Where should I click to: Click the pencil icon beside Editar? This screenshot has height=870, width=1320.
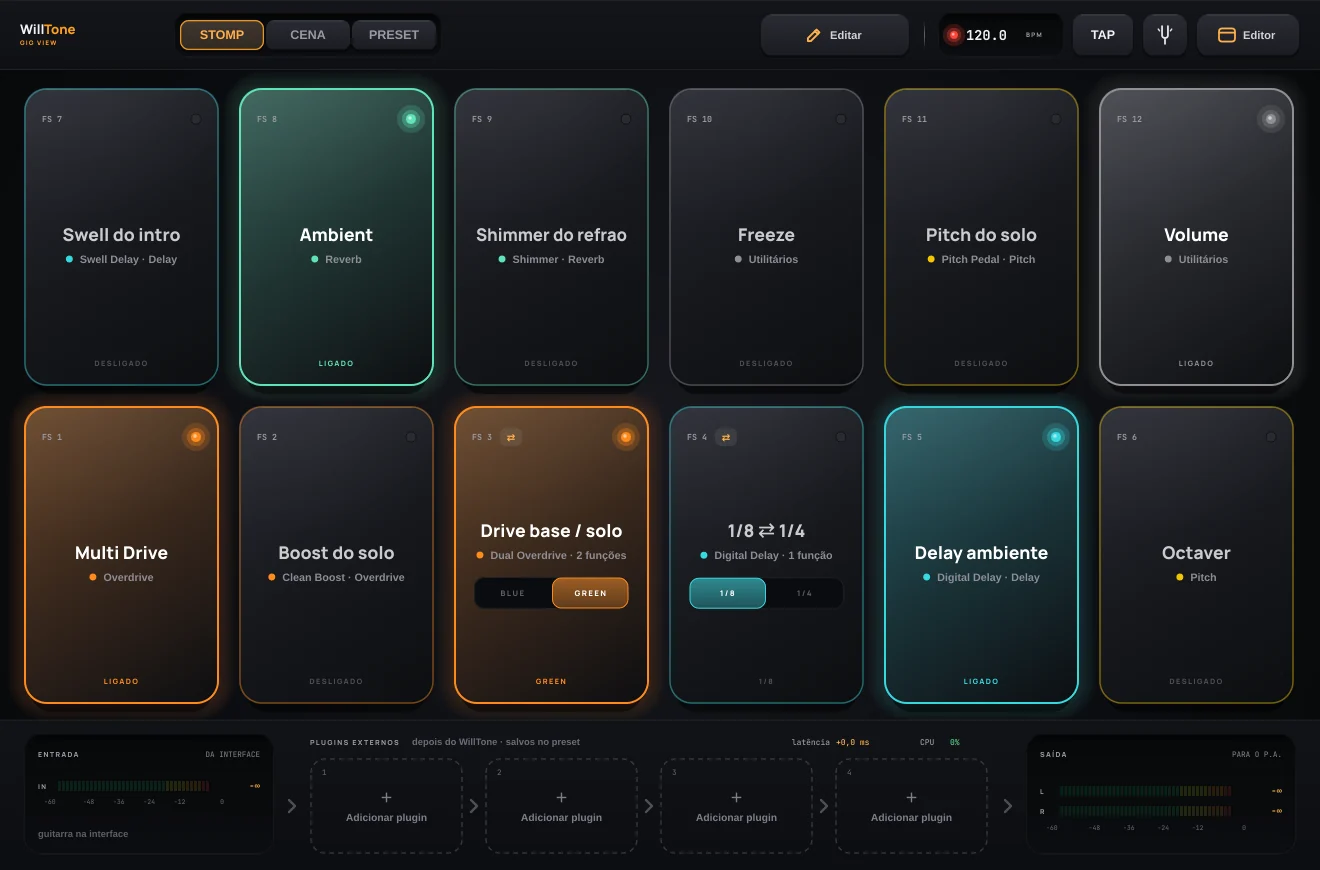coord(813,35)
